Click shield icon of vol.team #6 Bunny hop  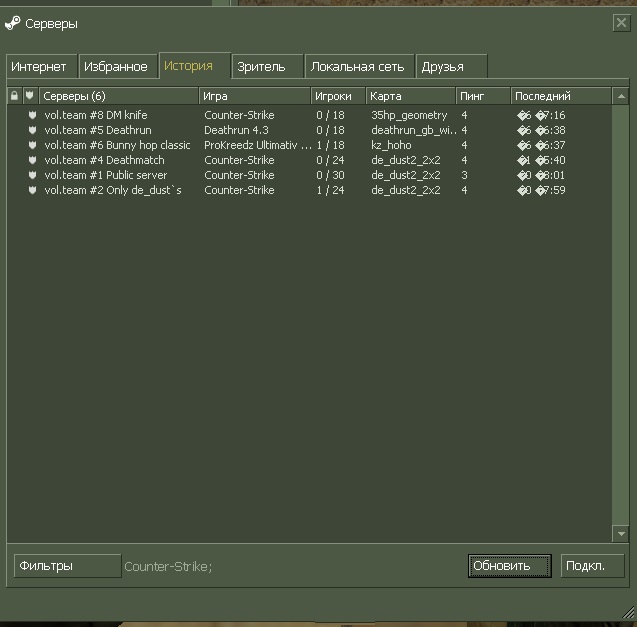[32, 145]
